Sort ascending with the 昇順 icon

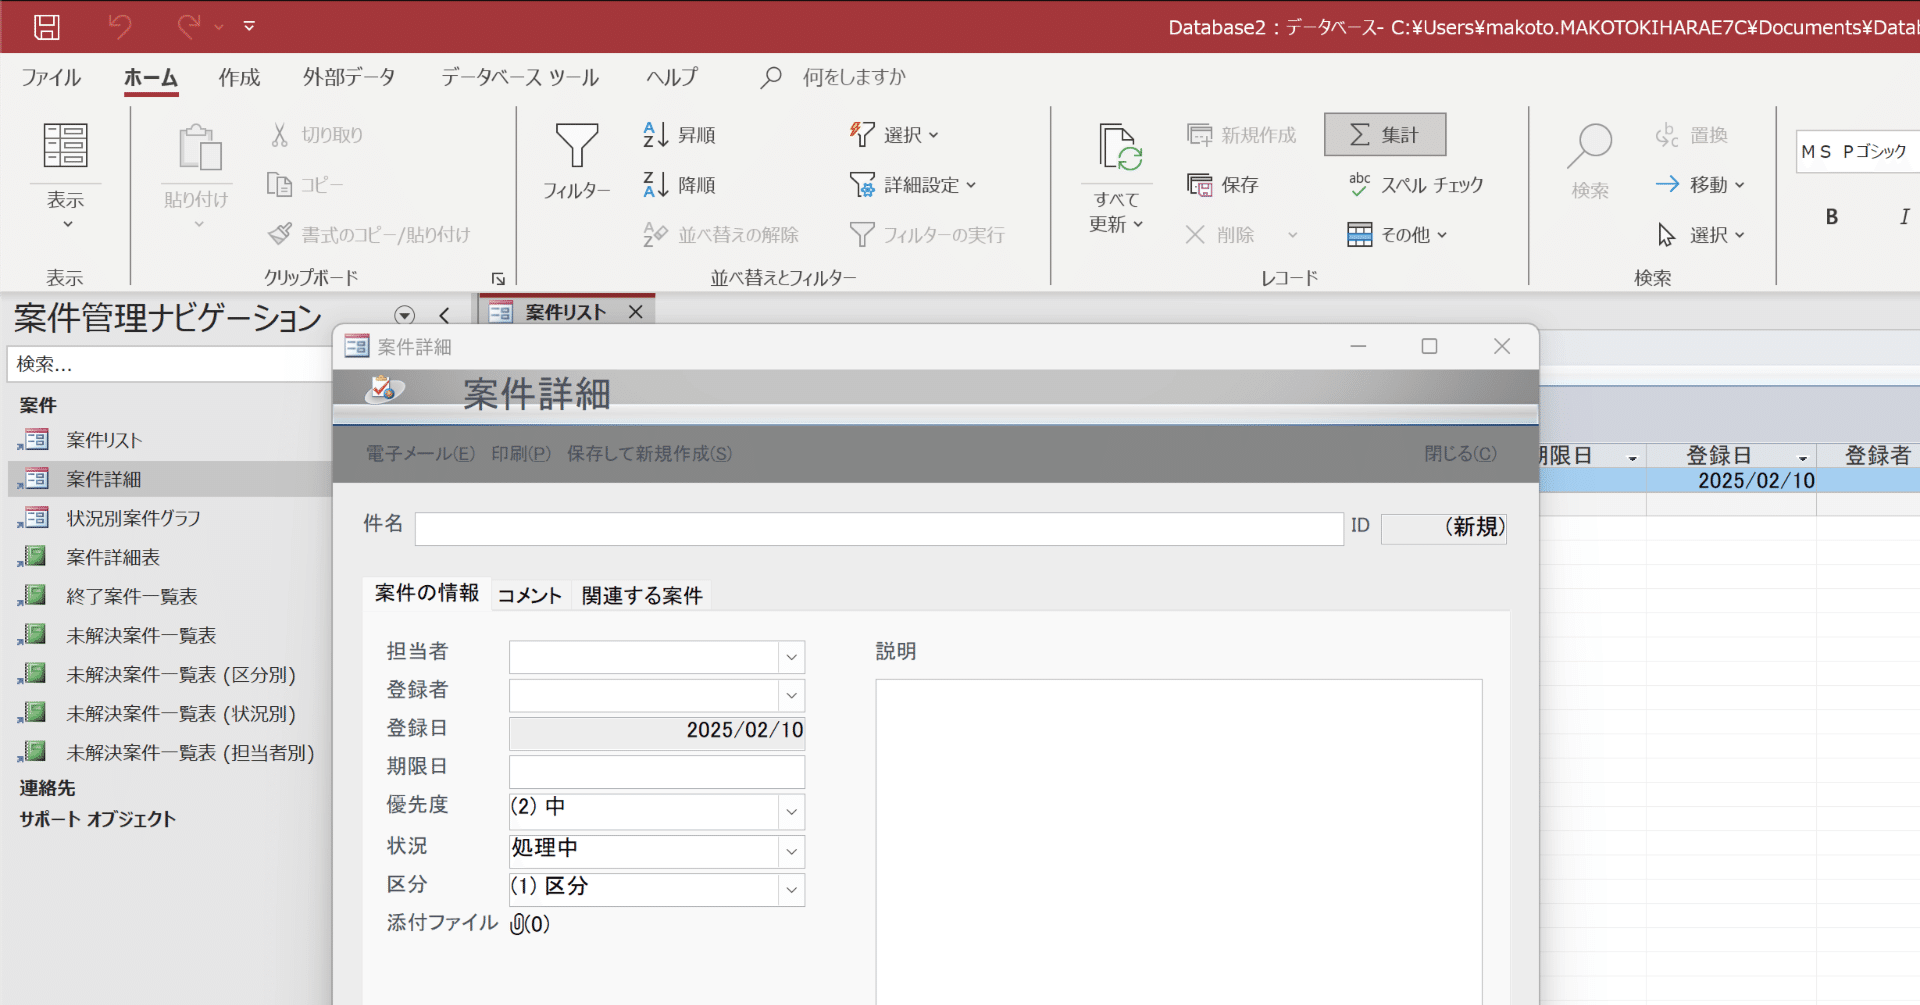679,134
